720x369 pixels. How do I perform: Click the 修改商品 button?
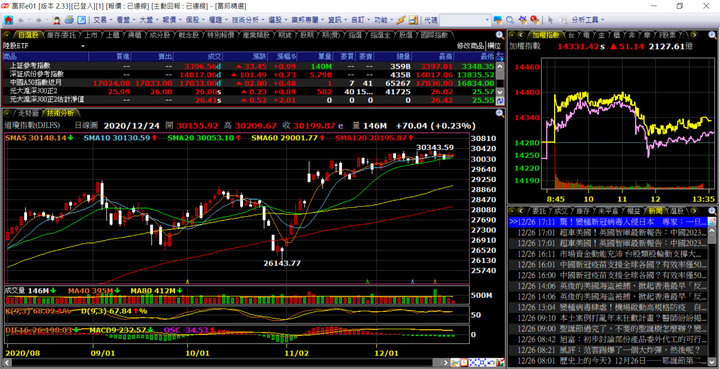click(471, 46)
